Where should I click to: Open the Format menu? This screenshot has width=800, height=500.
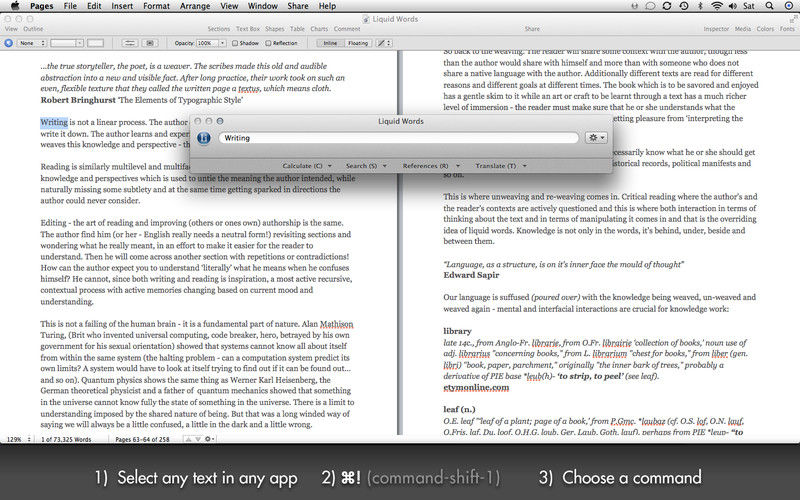click(x=156, y=6)
